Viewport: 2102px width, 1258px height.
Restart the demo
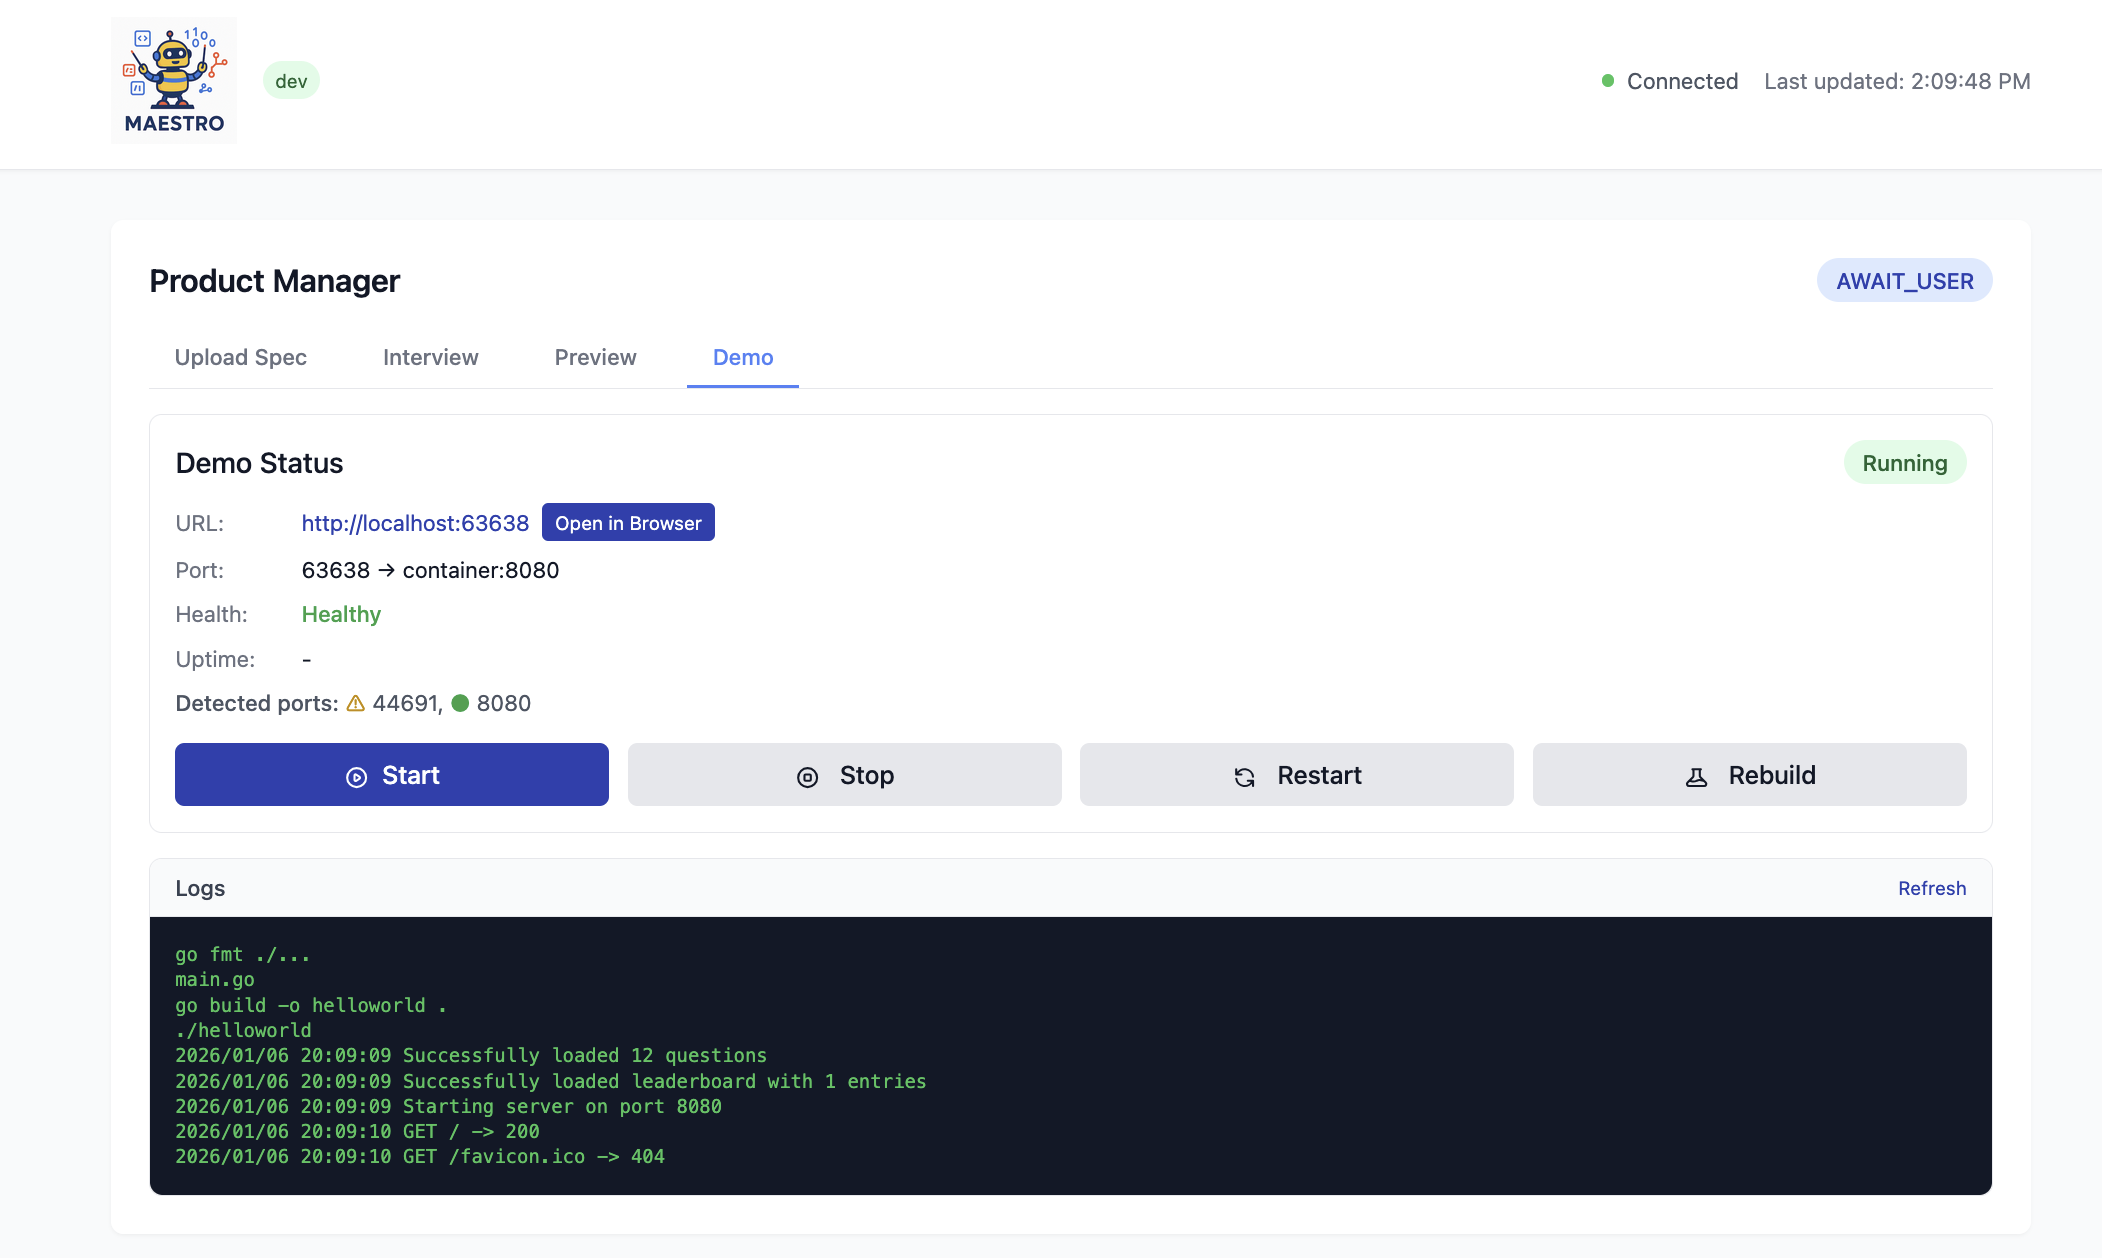(1297, 774)
